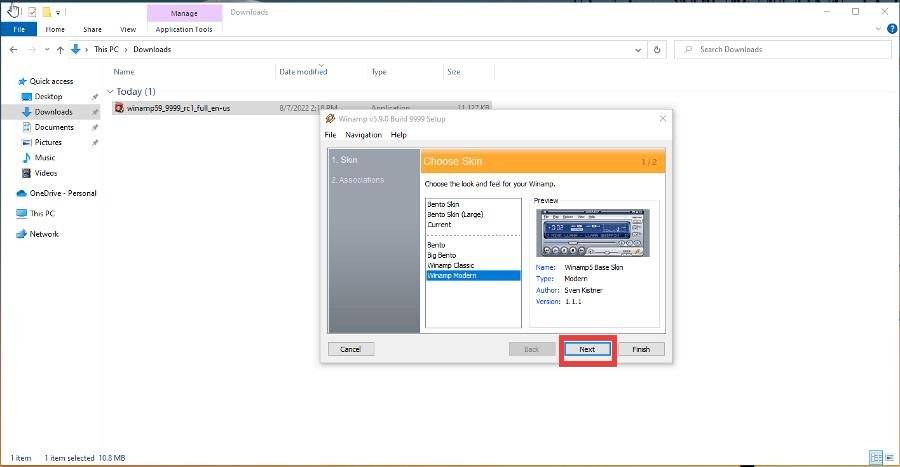The image size is (900, 467).
Task: Open the Customize Quick Access Toolbar dropdown
Action: pos(58,12)
